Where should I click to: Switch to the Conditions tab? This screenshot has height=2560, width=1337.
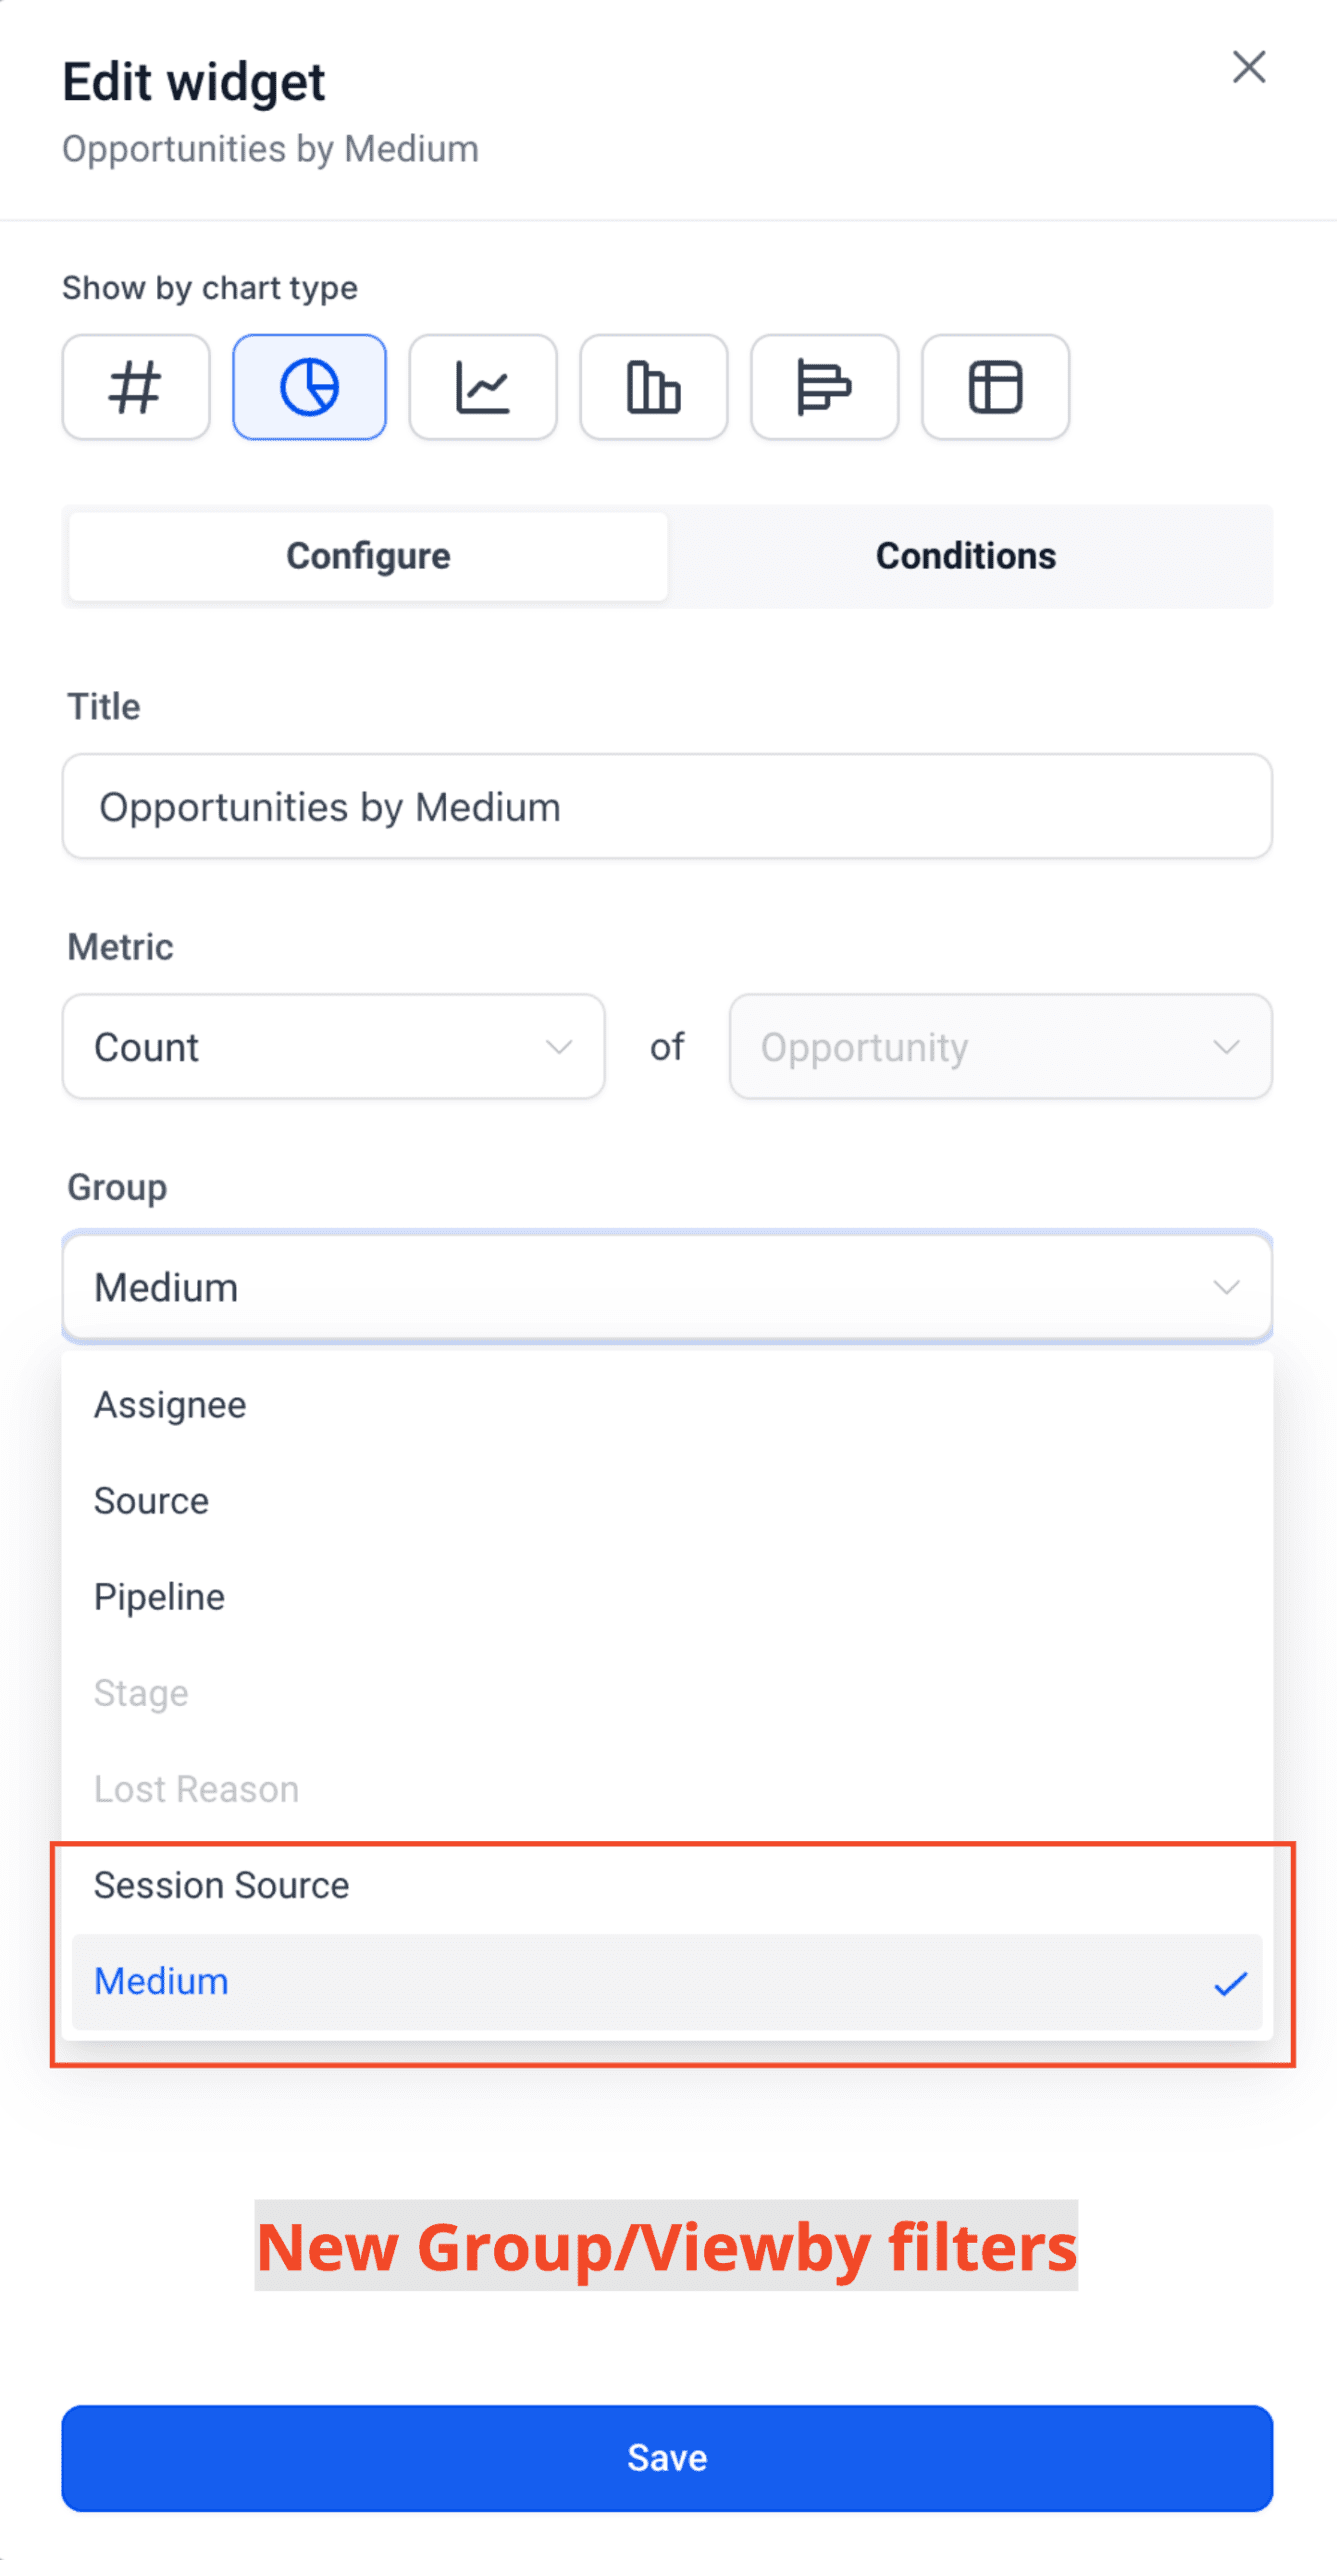click(966, 556)
